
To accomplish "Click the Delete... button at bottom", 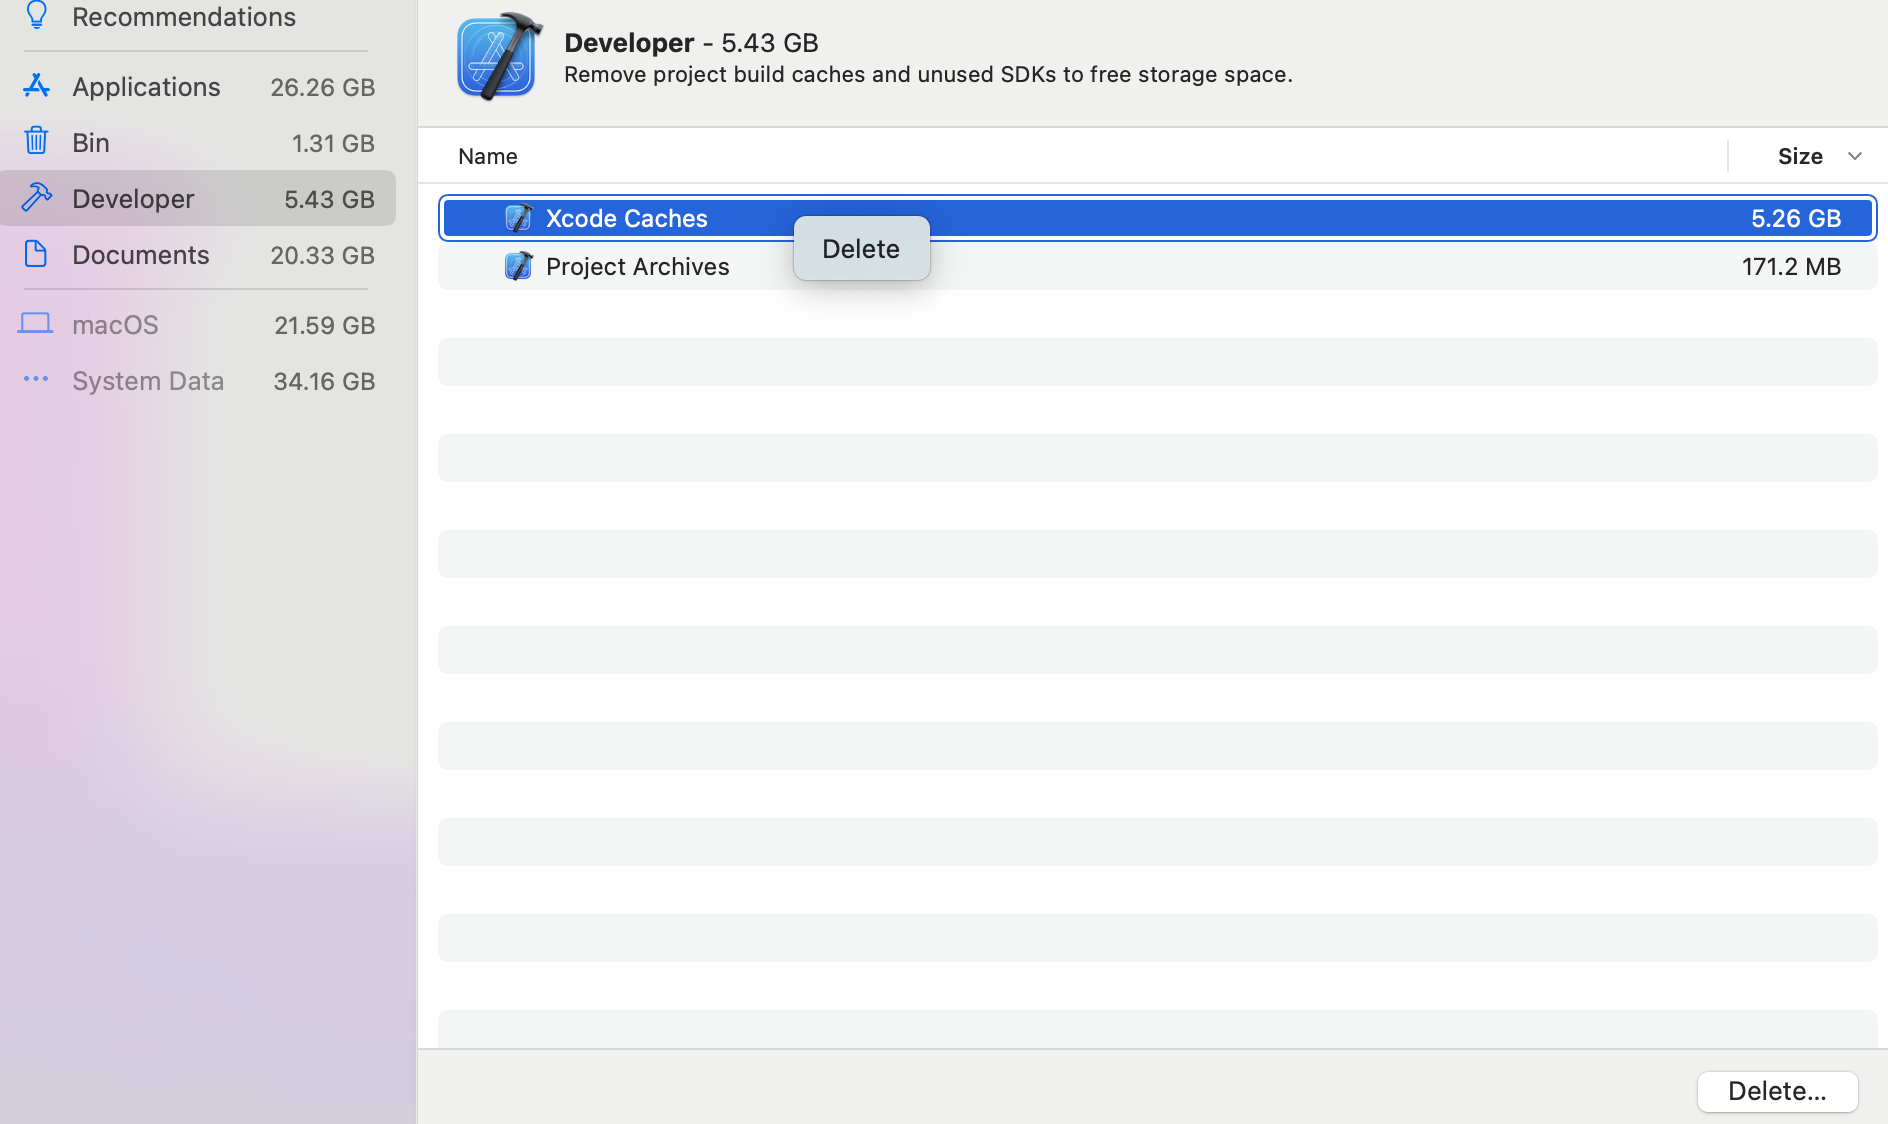I will click(1777, 1091).
